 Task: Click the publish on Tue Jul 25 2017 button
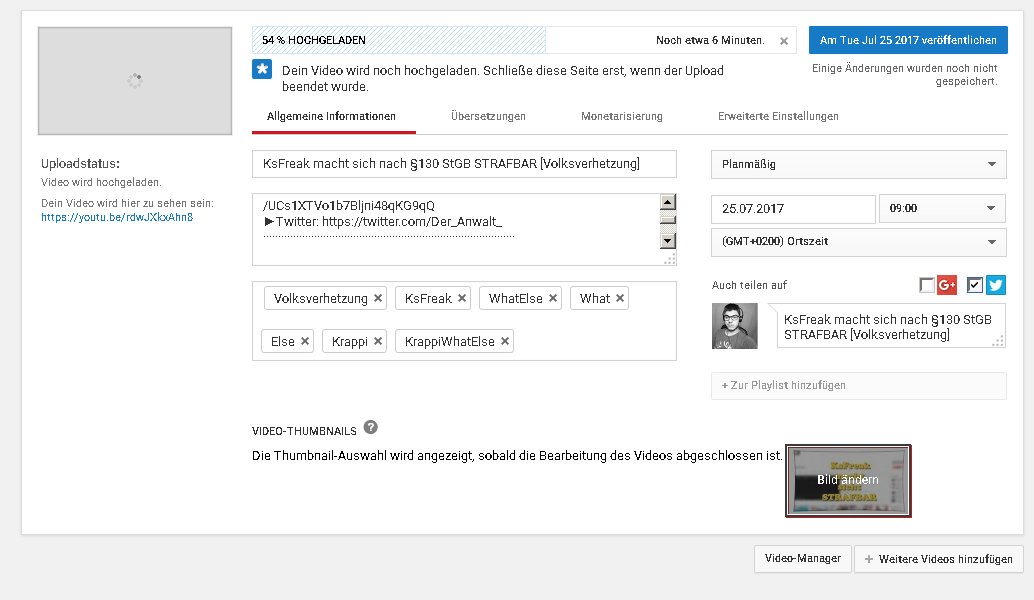click(x=908, y=40)
